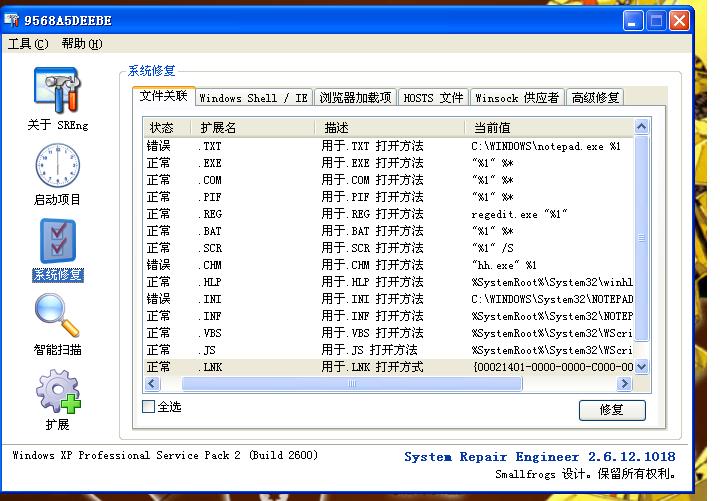The image size is (720, 501).
Task: Select the .BAT row
Action: 388,231
